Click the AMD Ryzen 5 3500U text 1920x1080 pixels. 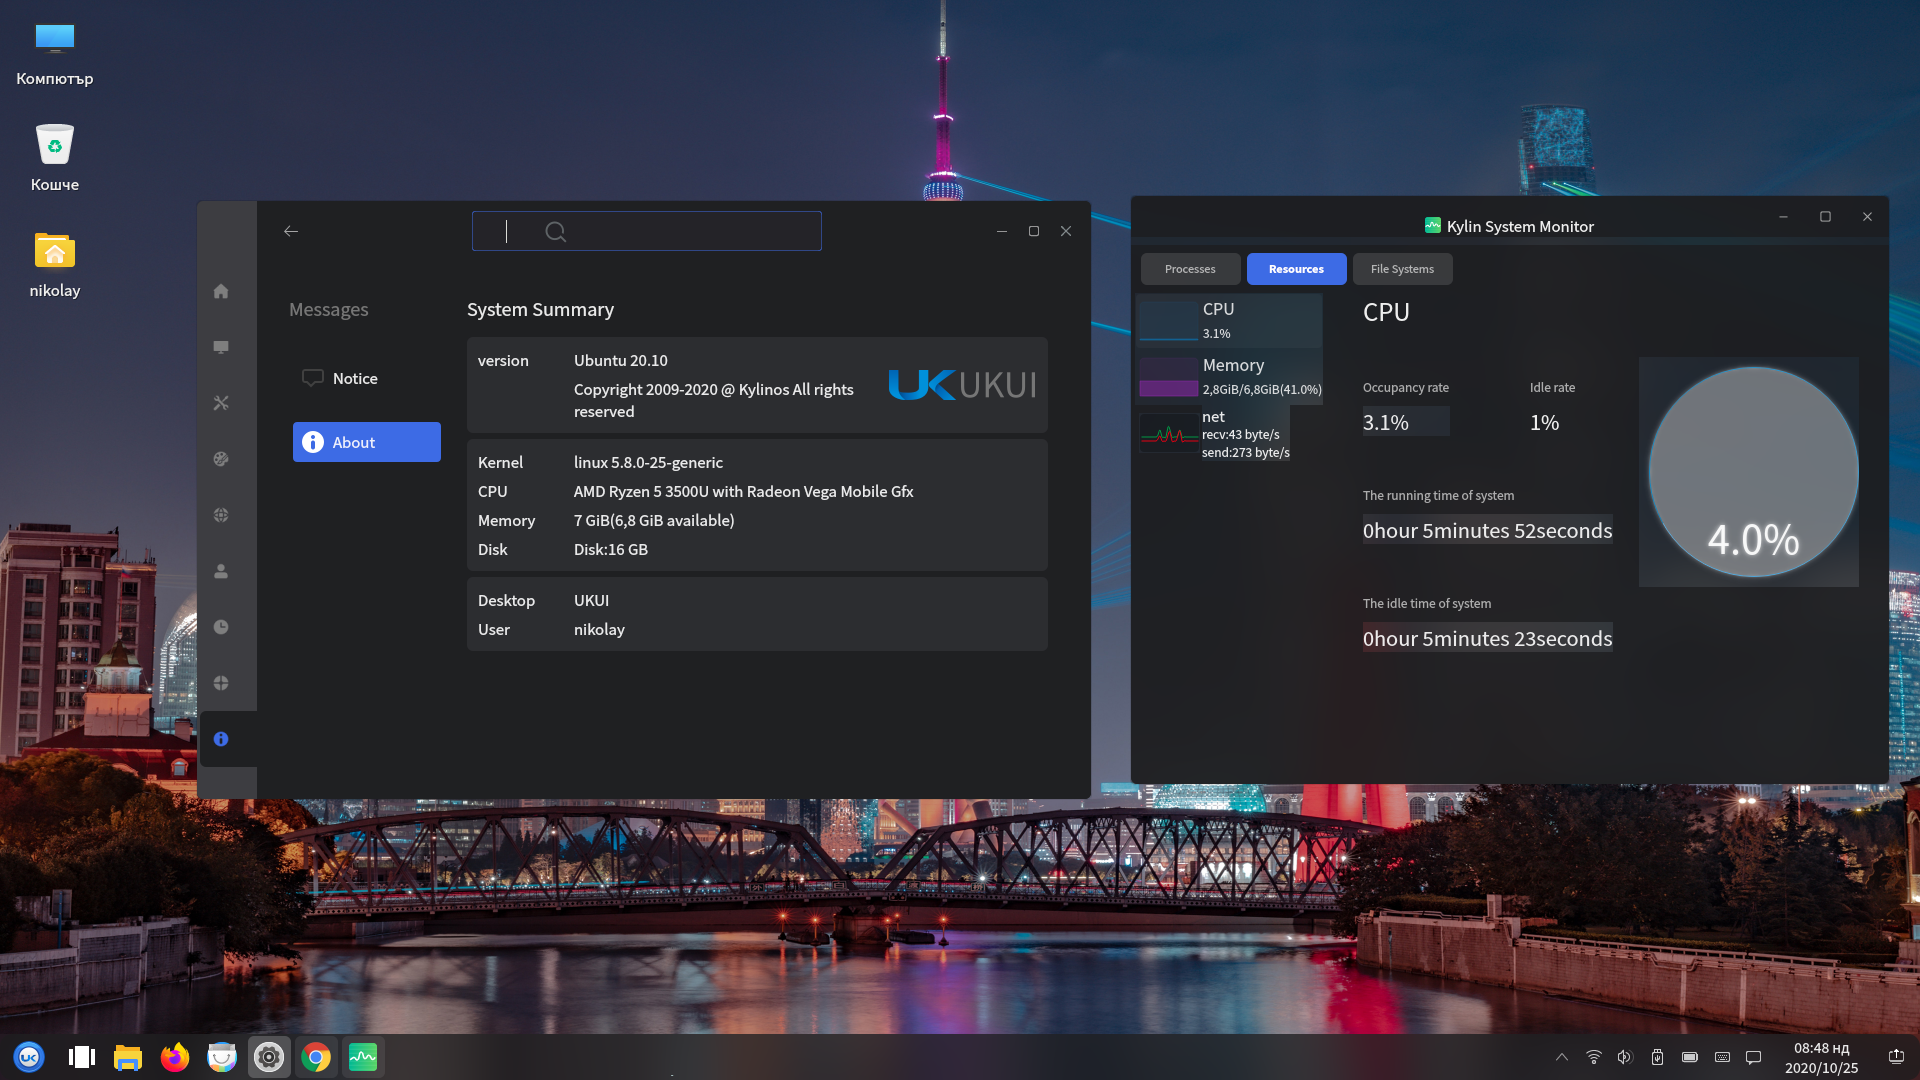pos(744,492)
